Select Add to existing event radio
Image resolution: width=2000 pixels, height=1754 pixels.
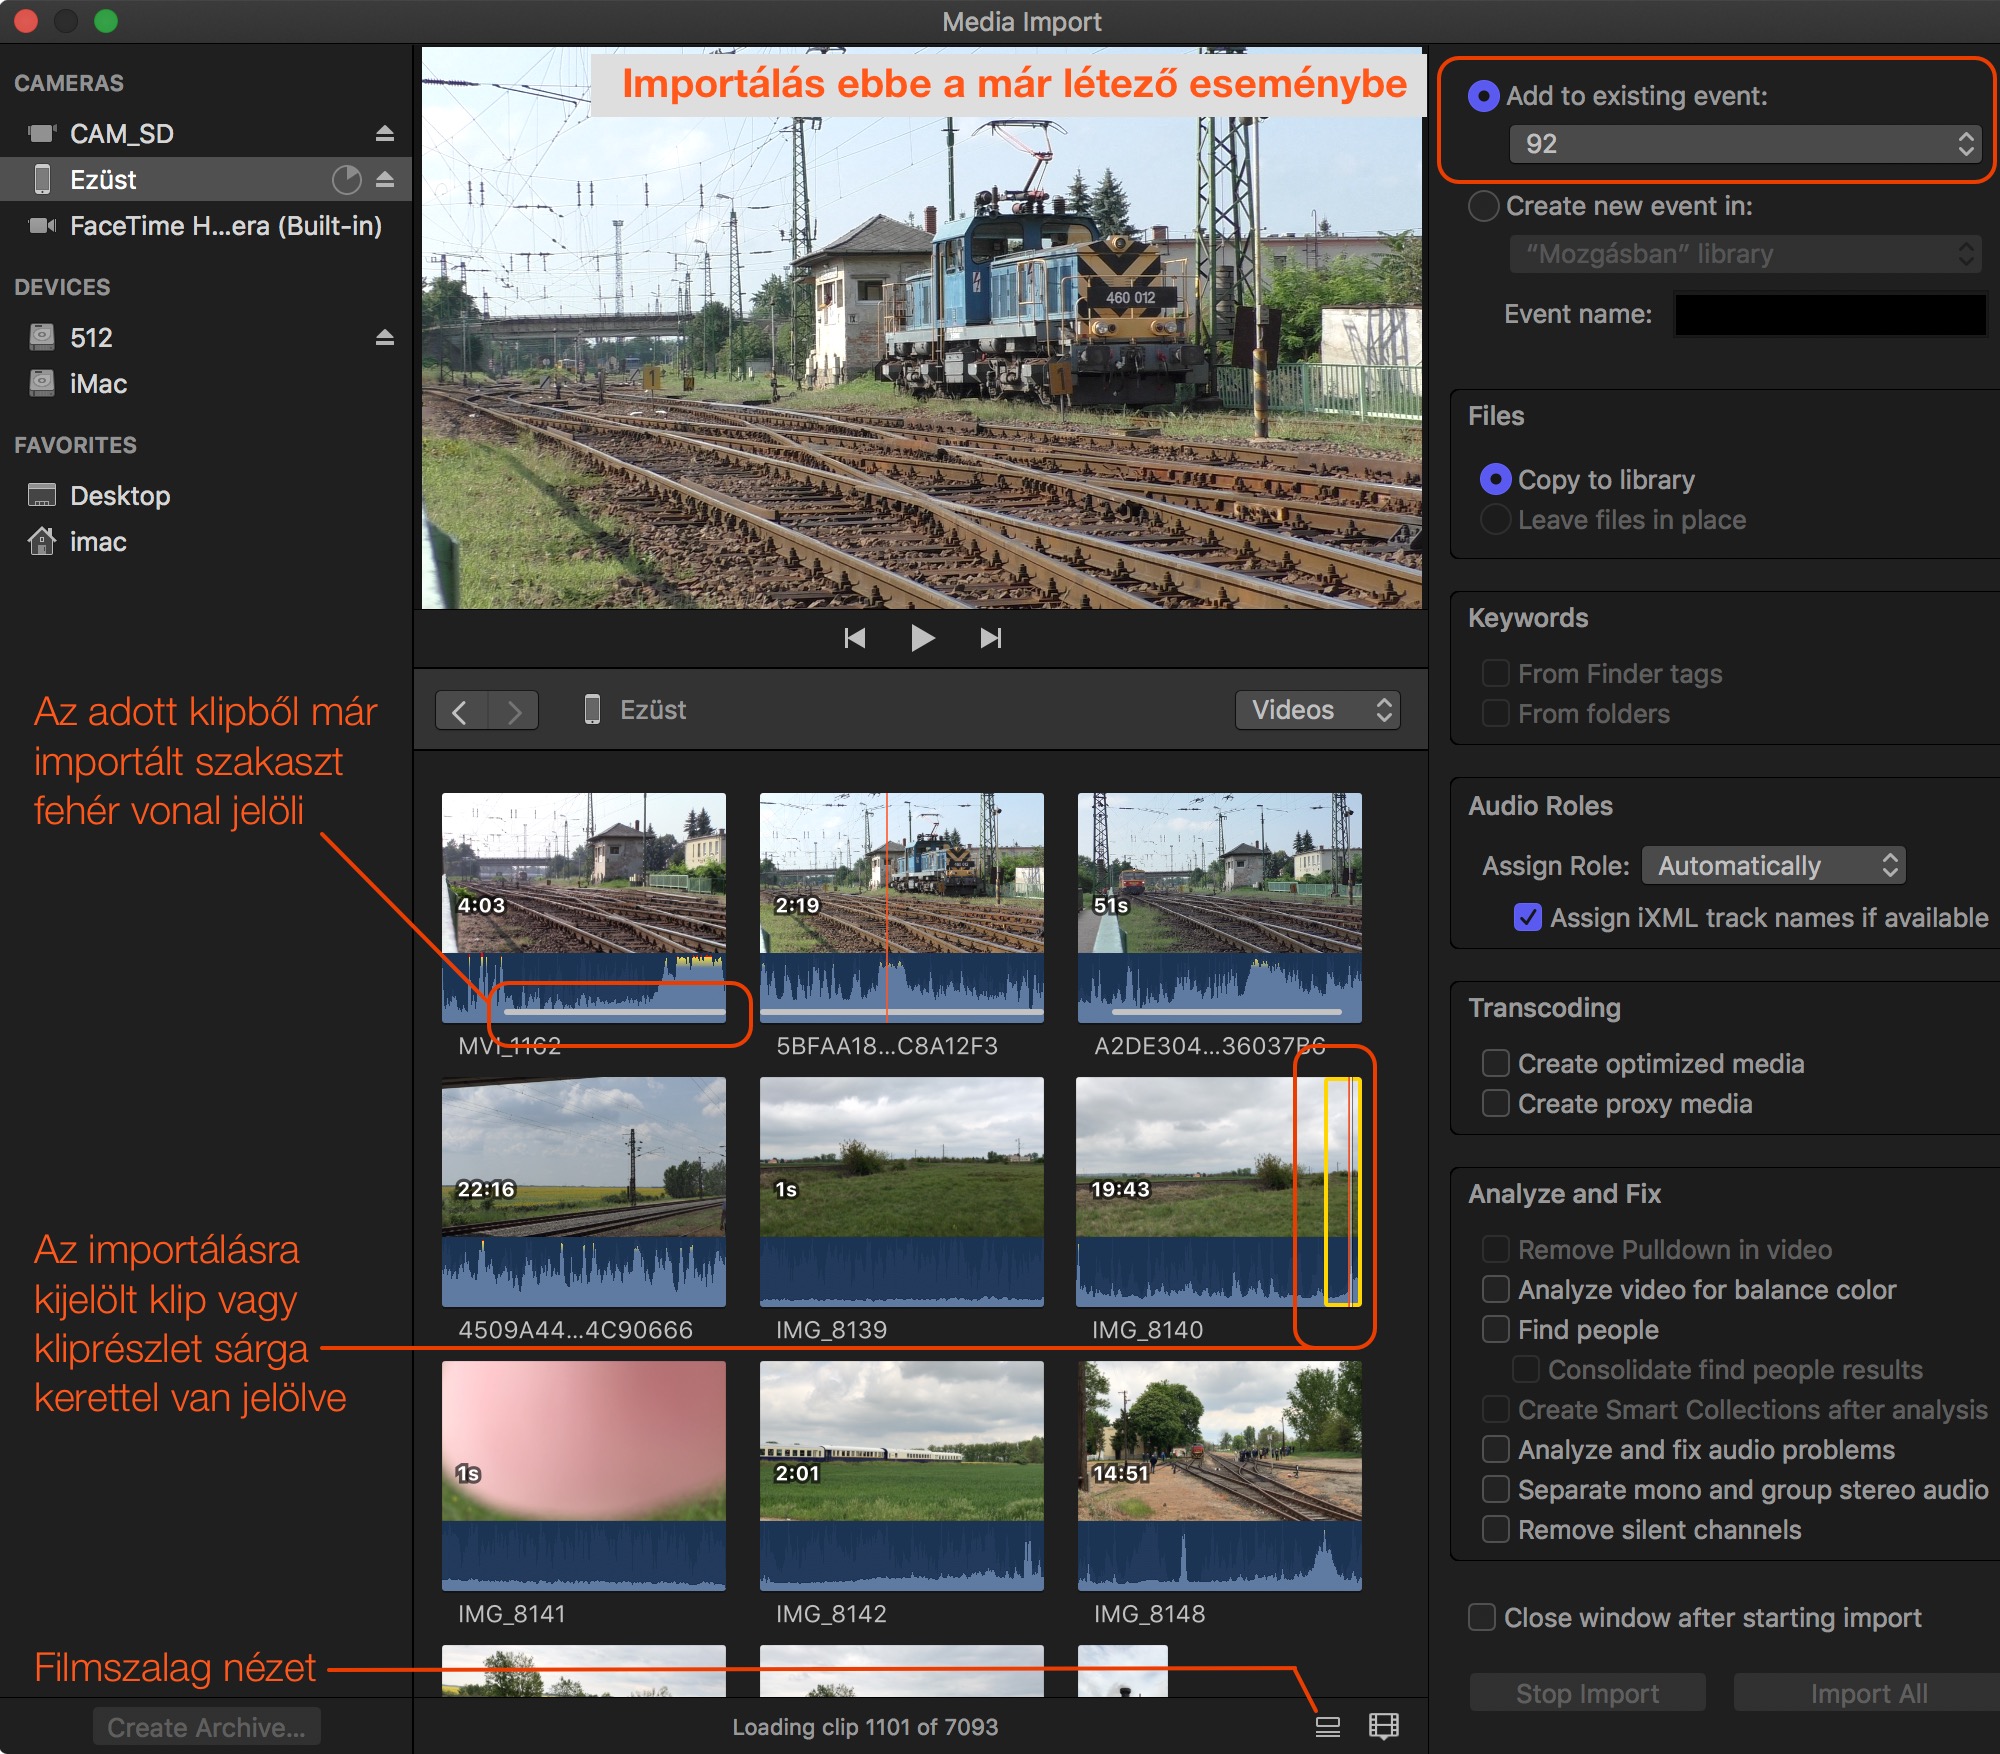coord(1483,96)
